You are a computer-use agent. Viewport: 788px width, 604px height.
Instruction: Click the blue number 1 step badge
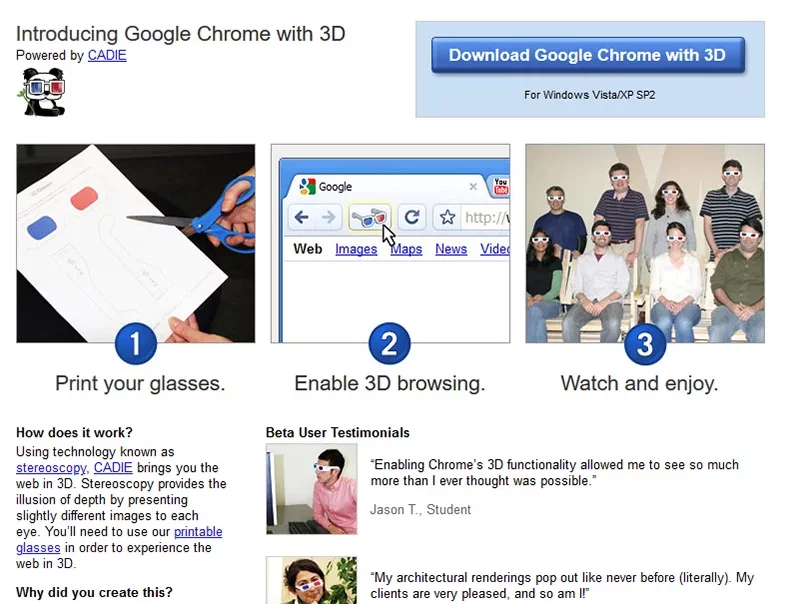pyautogui.click(x=135, y=345)
